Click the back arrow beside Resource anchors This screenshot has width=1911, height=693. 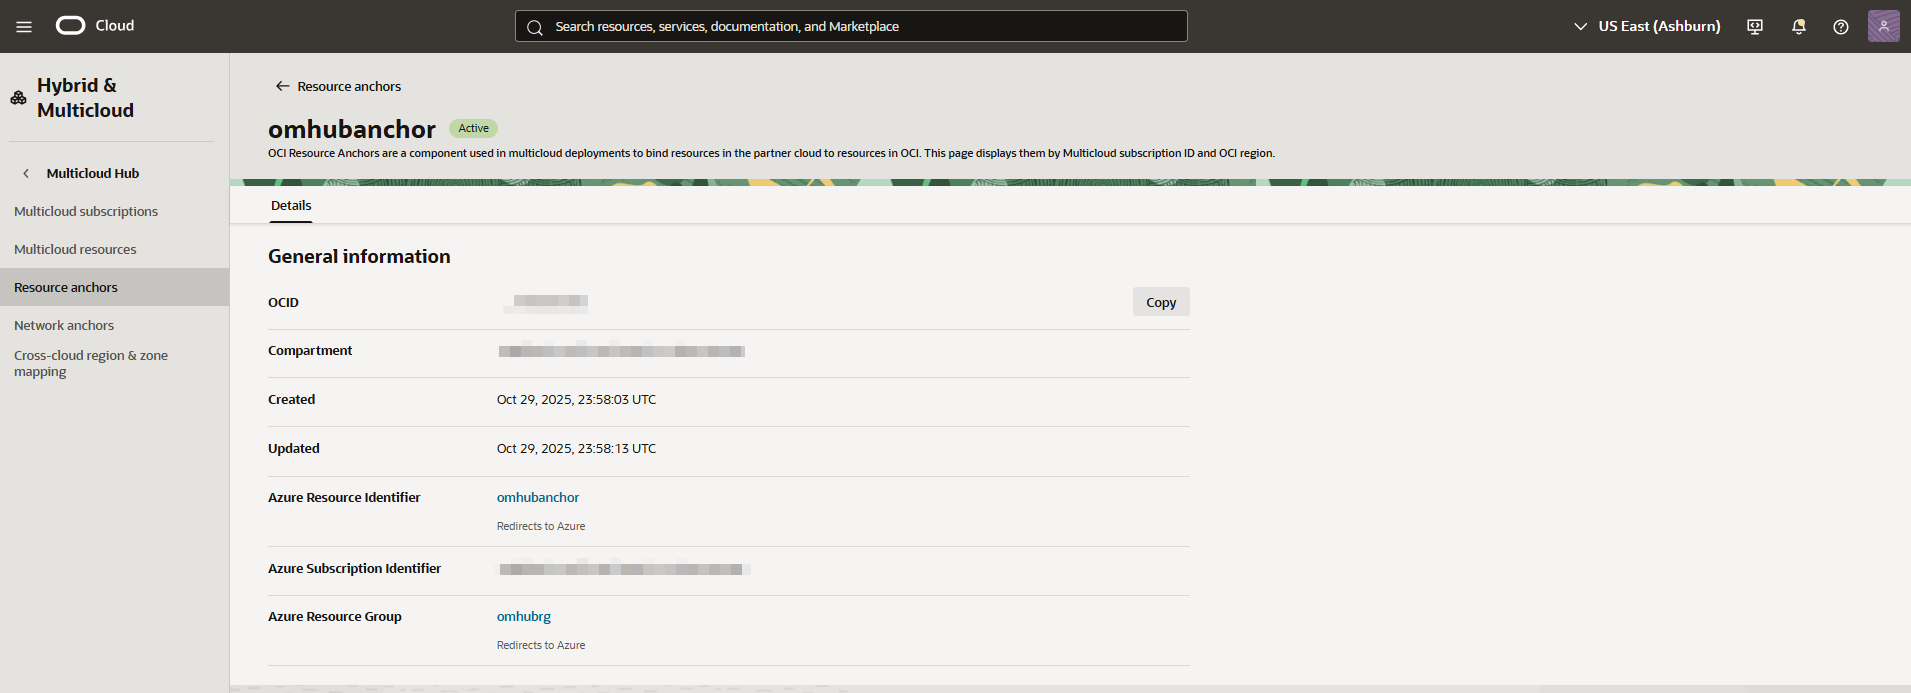pyautogui.click(x=282, y=86)
